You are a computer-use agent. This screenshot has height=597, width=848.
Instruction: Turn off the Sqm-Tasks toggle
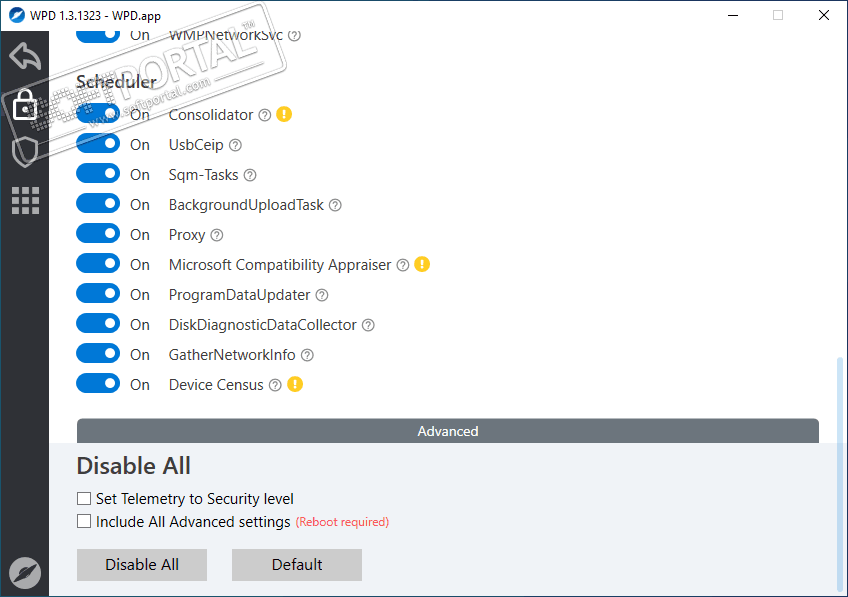[x=98, y=175]
